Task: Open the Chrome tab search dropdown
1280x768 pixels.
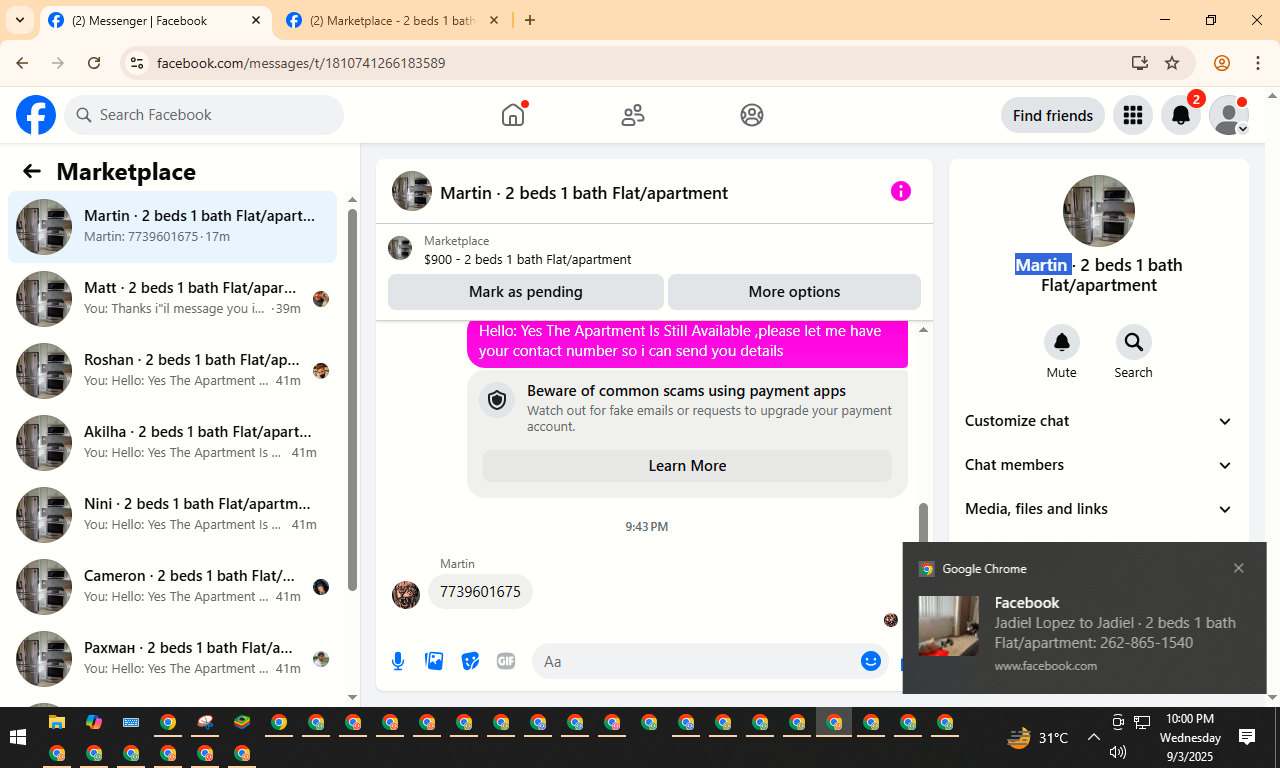Action: [19, 20]
